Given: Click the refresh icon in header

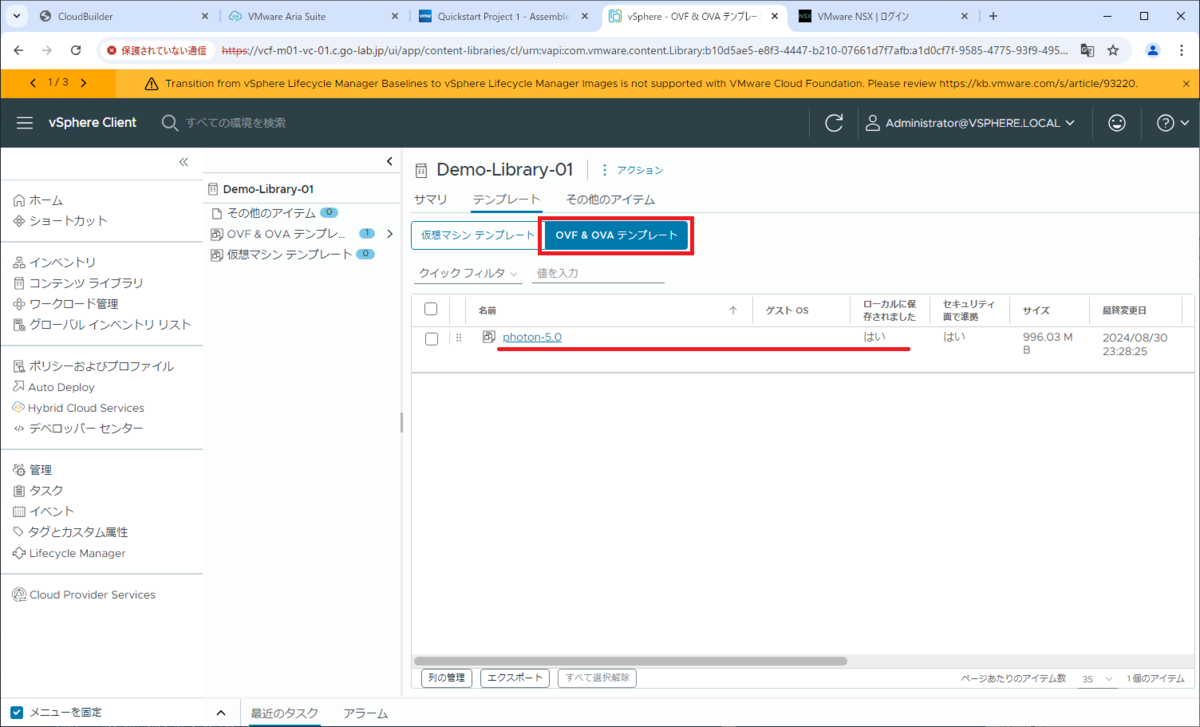Looking at the screenshot, I should click(833, 123).
